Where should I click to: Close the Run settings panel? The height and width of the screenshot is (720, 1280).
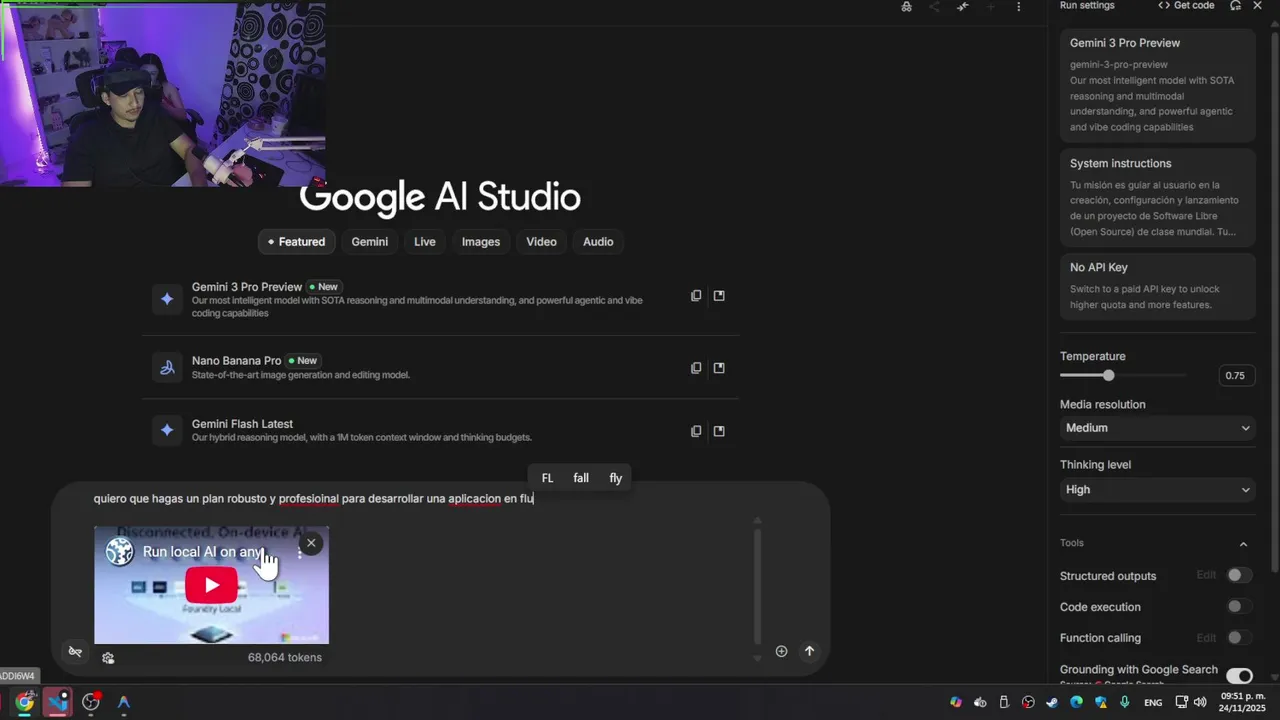pos(1257,6)
